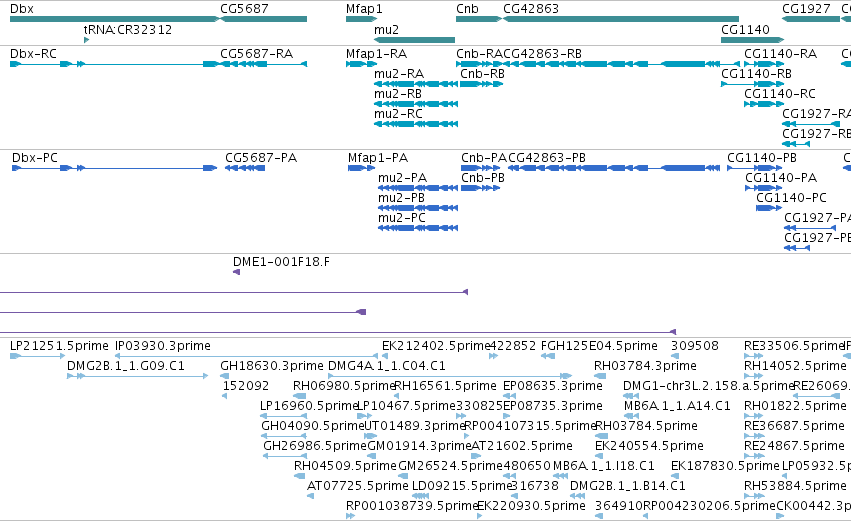Select the EK212402.5prime EST label
This screenshot has width=851, height=521.
[x=436, y=346]
